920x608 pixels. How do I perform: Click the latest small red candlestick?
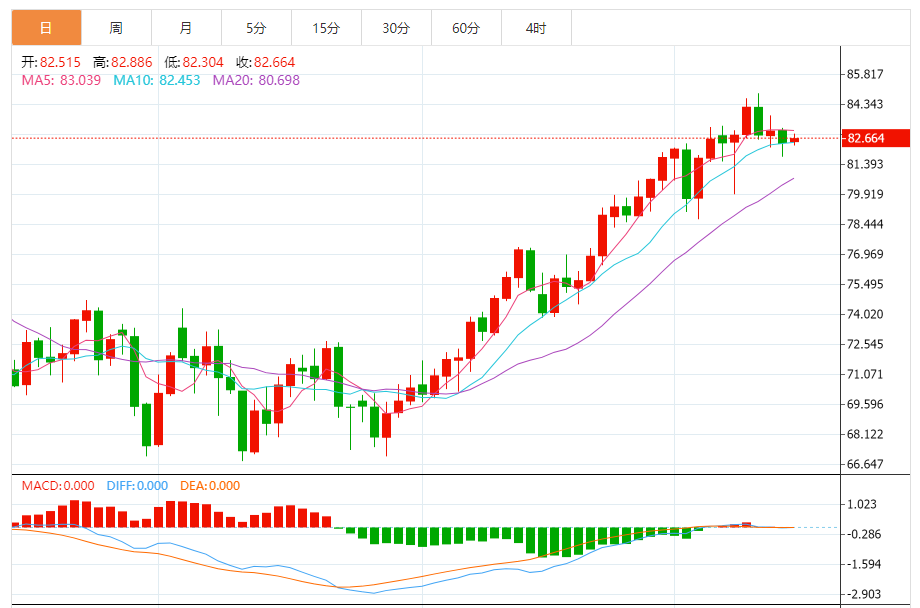pyautogui.click(x=794, y=140)
